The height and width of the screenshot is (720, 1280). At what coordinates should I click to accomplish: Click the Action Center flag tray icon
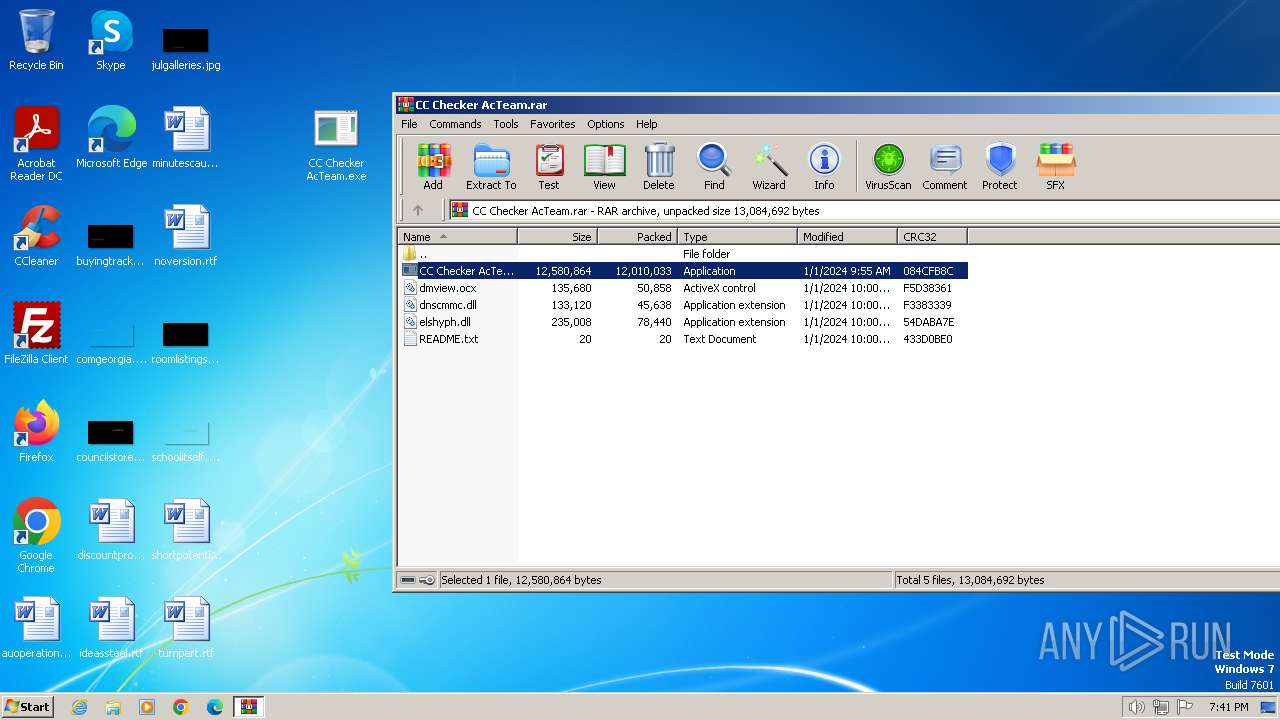pyautogui.click(x=1185, y=707)
